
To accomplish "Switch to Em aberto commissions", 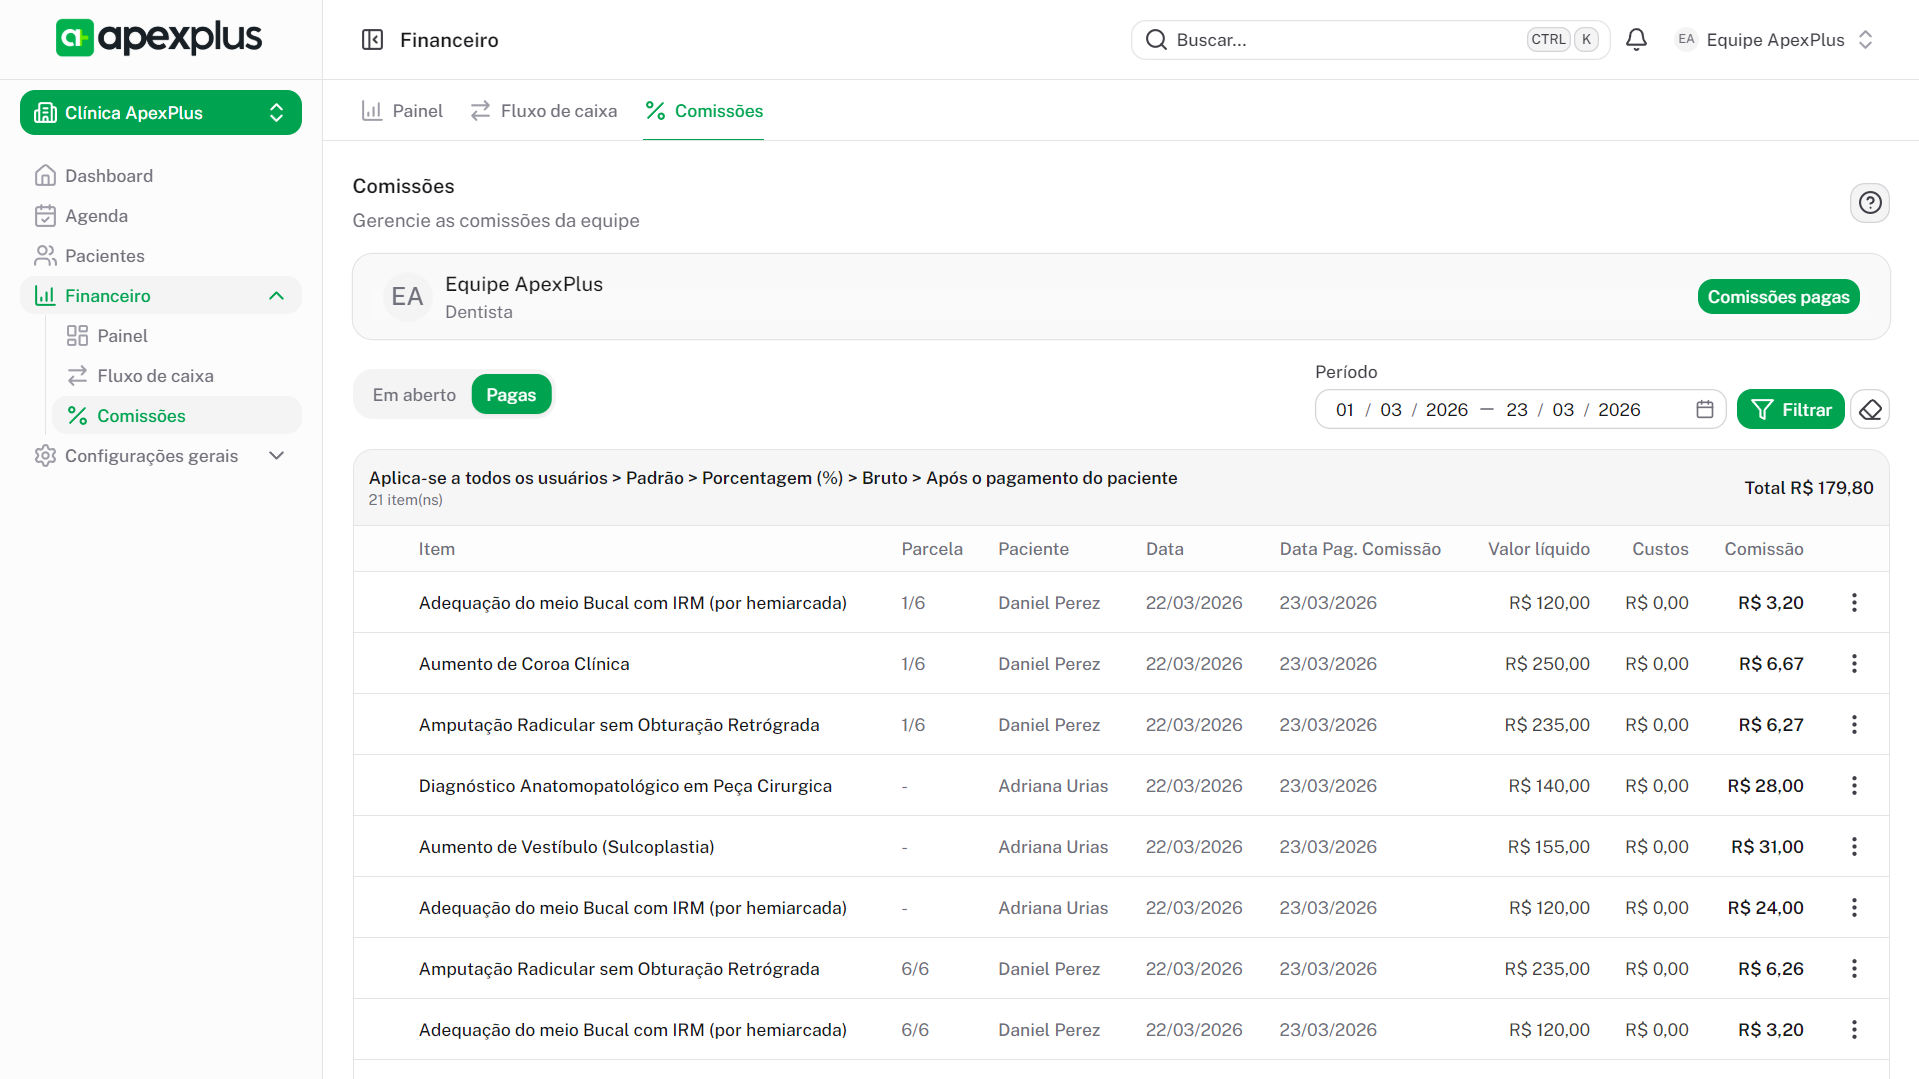I will [x=414, y=395].
